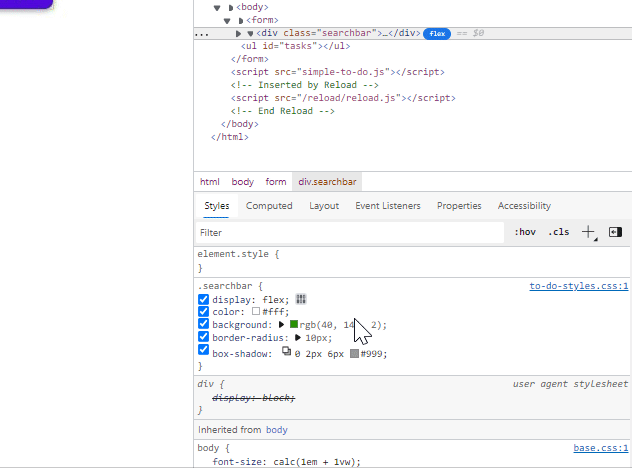
Task: Select the script simple-to-do.js element row
Action: pos(338,72)
